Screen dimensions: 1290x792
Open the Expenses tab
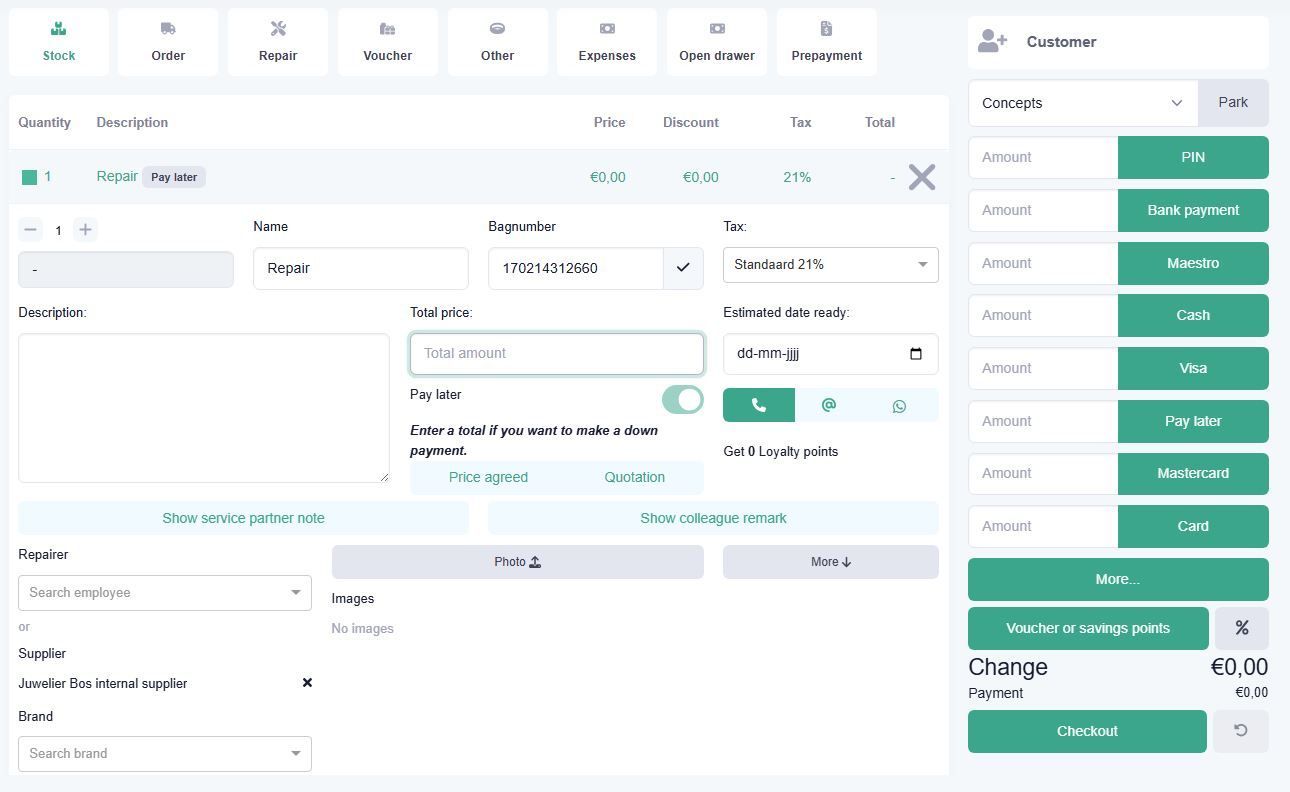[x=607, y=42]
